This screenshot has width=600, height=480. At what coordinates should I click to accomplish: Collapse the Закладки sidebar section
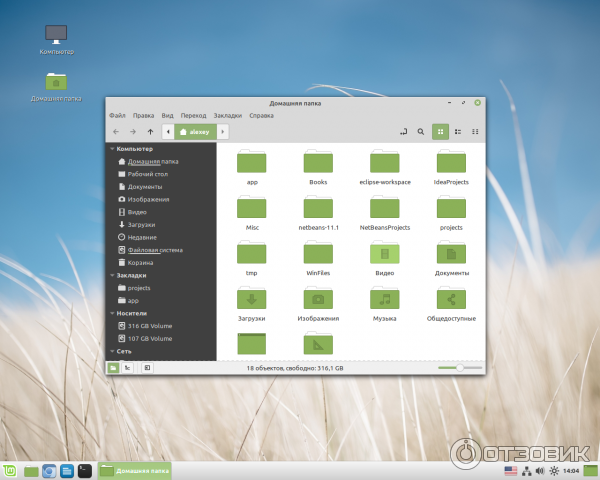click(x=111, y=275)
